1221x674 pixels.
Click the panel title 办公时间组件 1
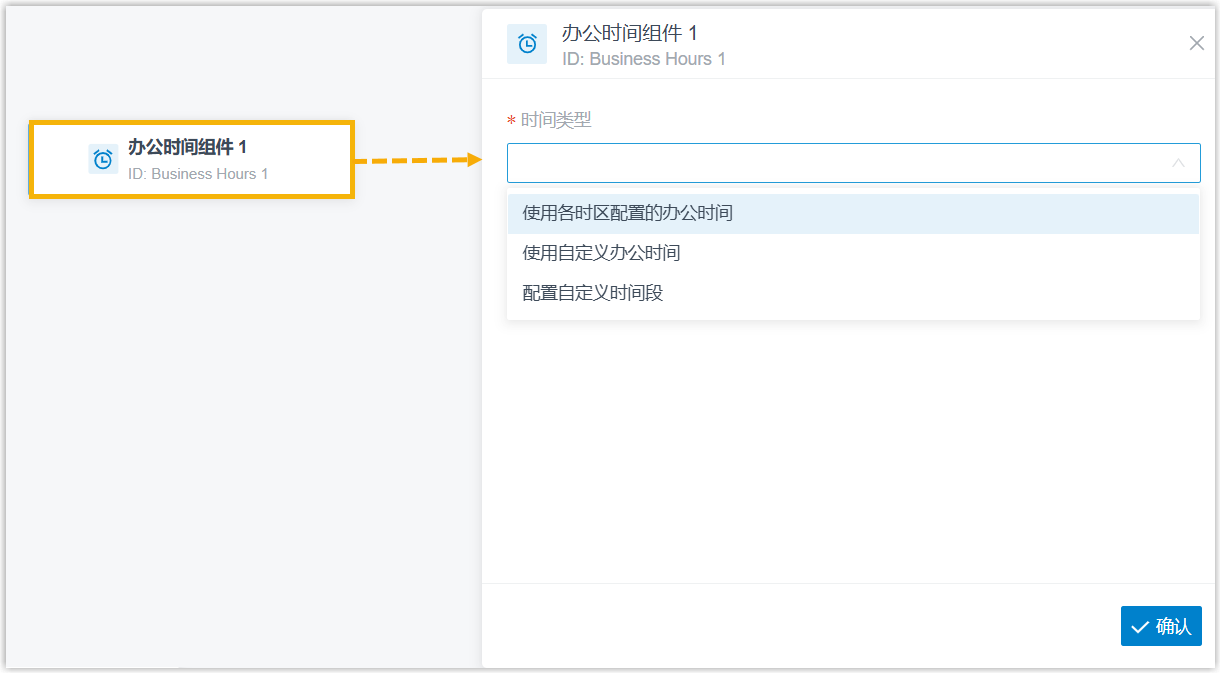tap(630, 33)
